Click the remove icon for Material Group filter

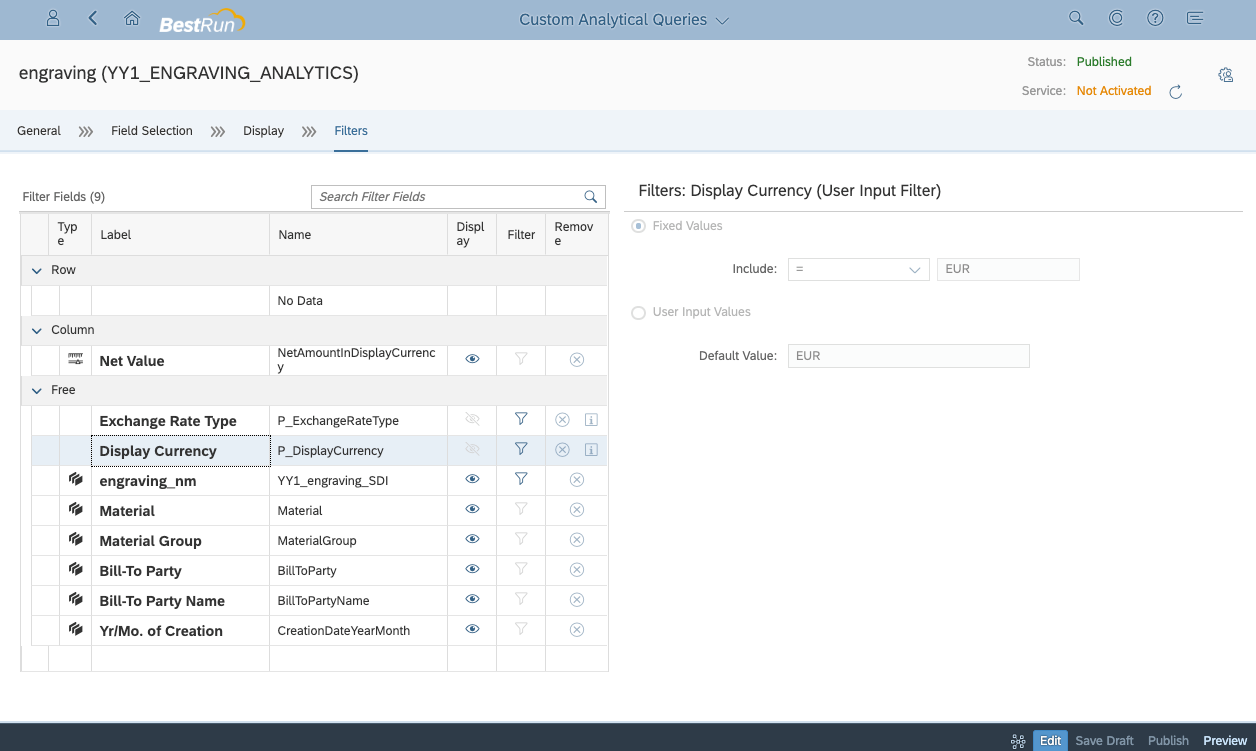pos(576,539)
